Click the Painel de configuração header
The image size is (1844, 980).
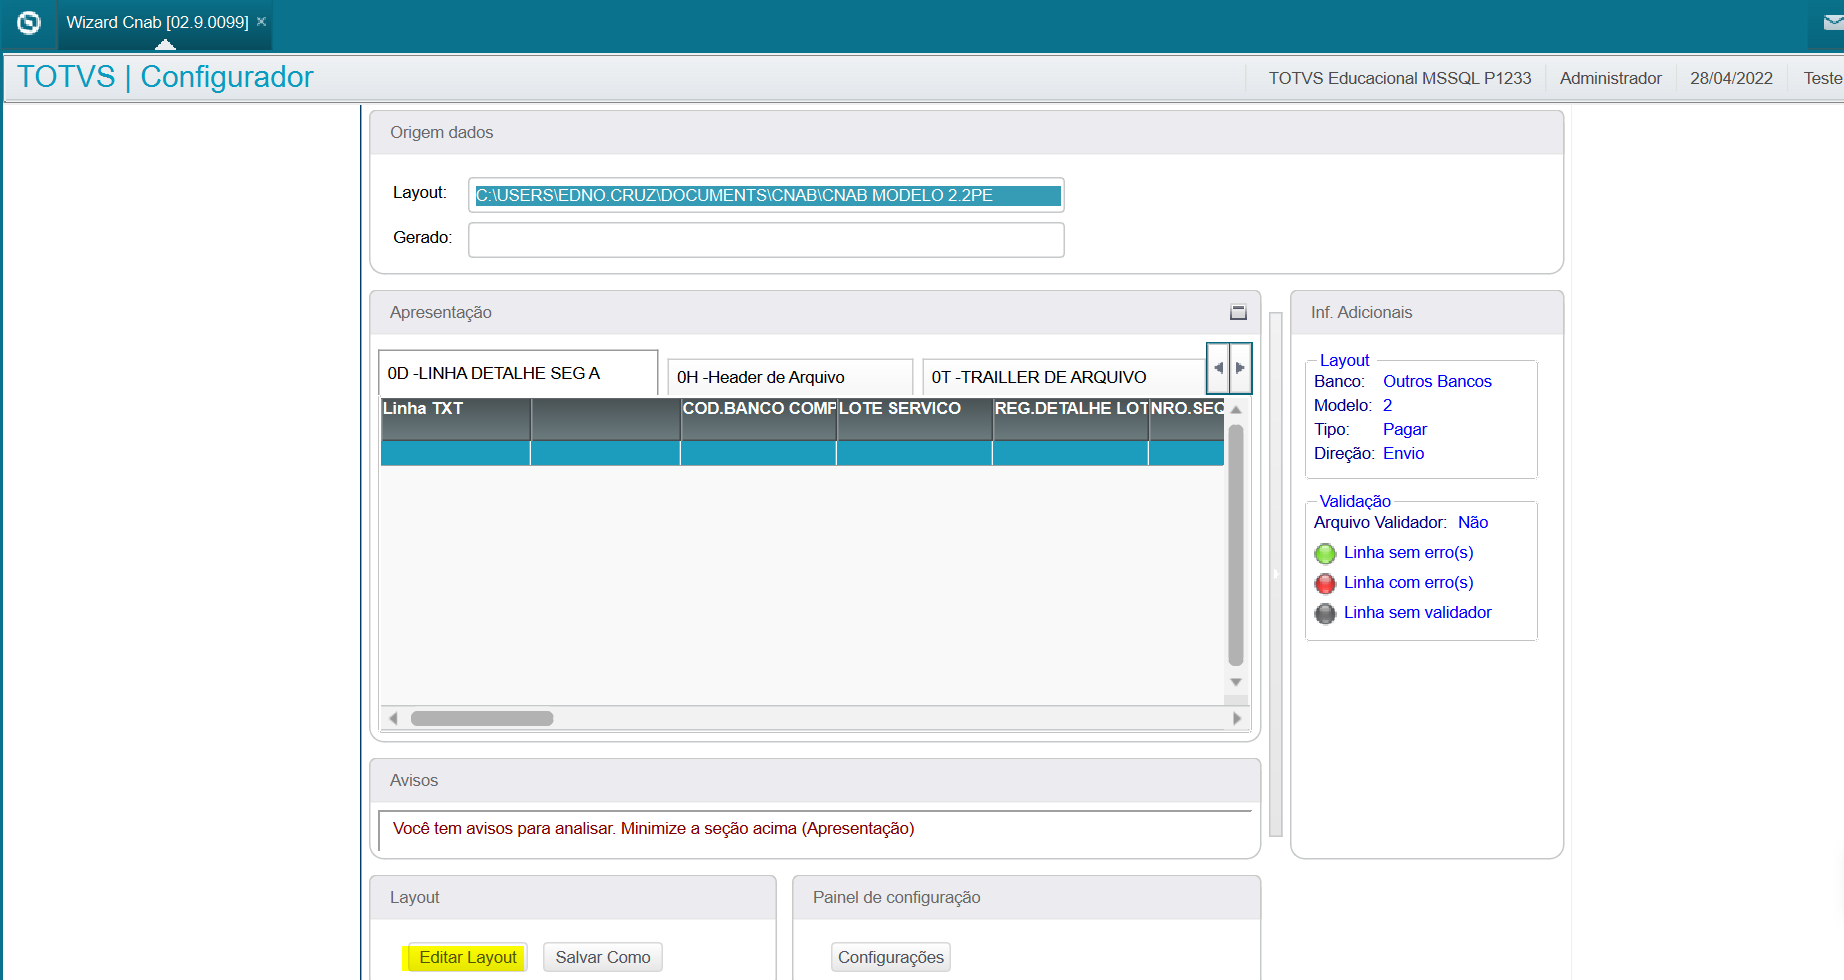[x=1026, y=897]
